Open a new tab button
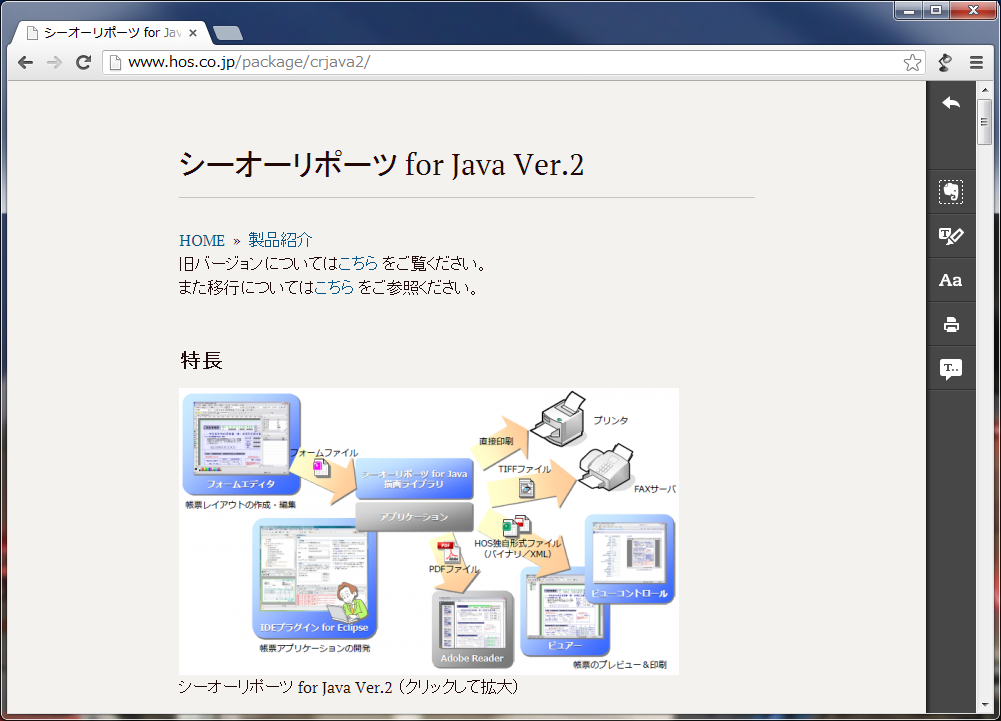 pyautogui.click(x=227, y=33)
